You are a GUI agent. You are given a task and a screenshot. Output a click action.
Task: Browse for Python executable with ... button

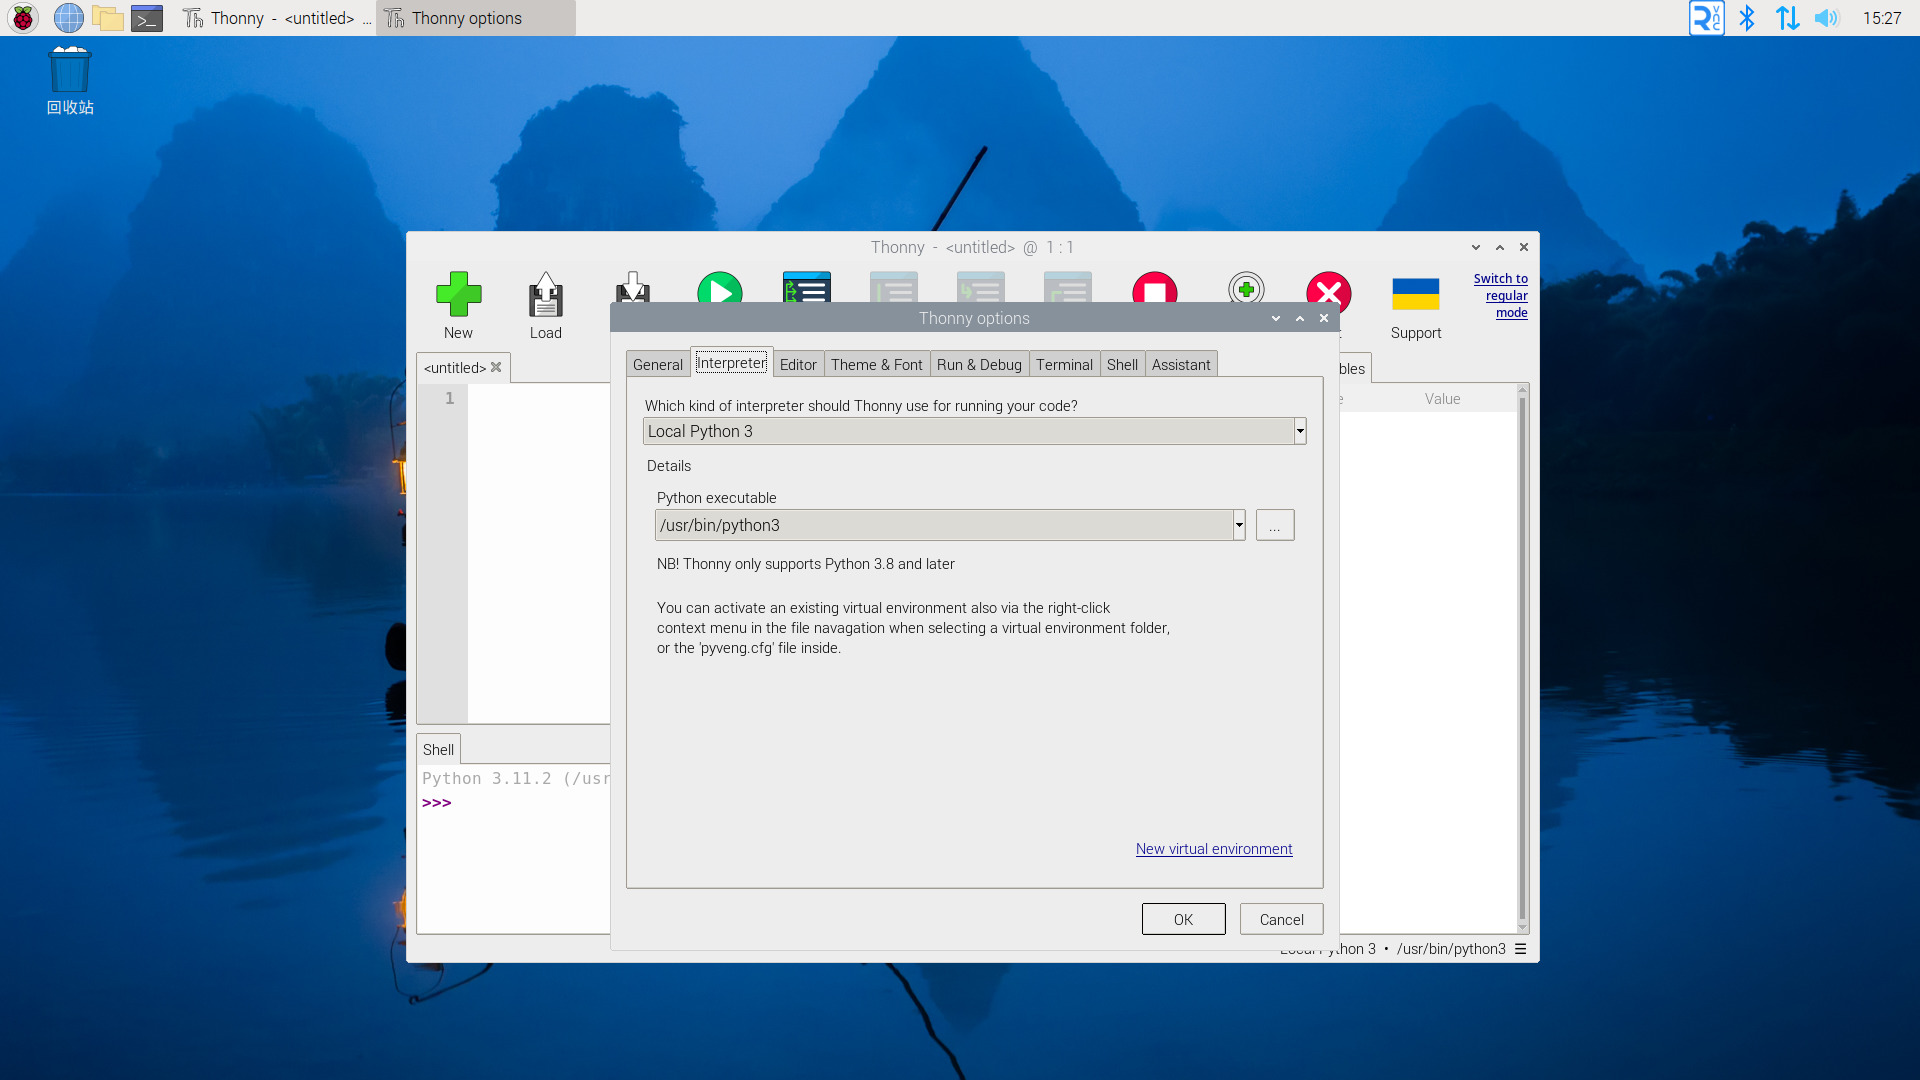1275,525
